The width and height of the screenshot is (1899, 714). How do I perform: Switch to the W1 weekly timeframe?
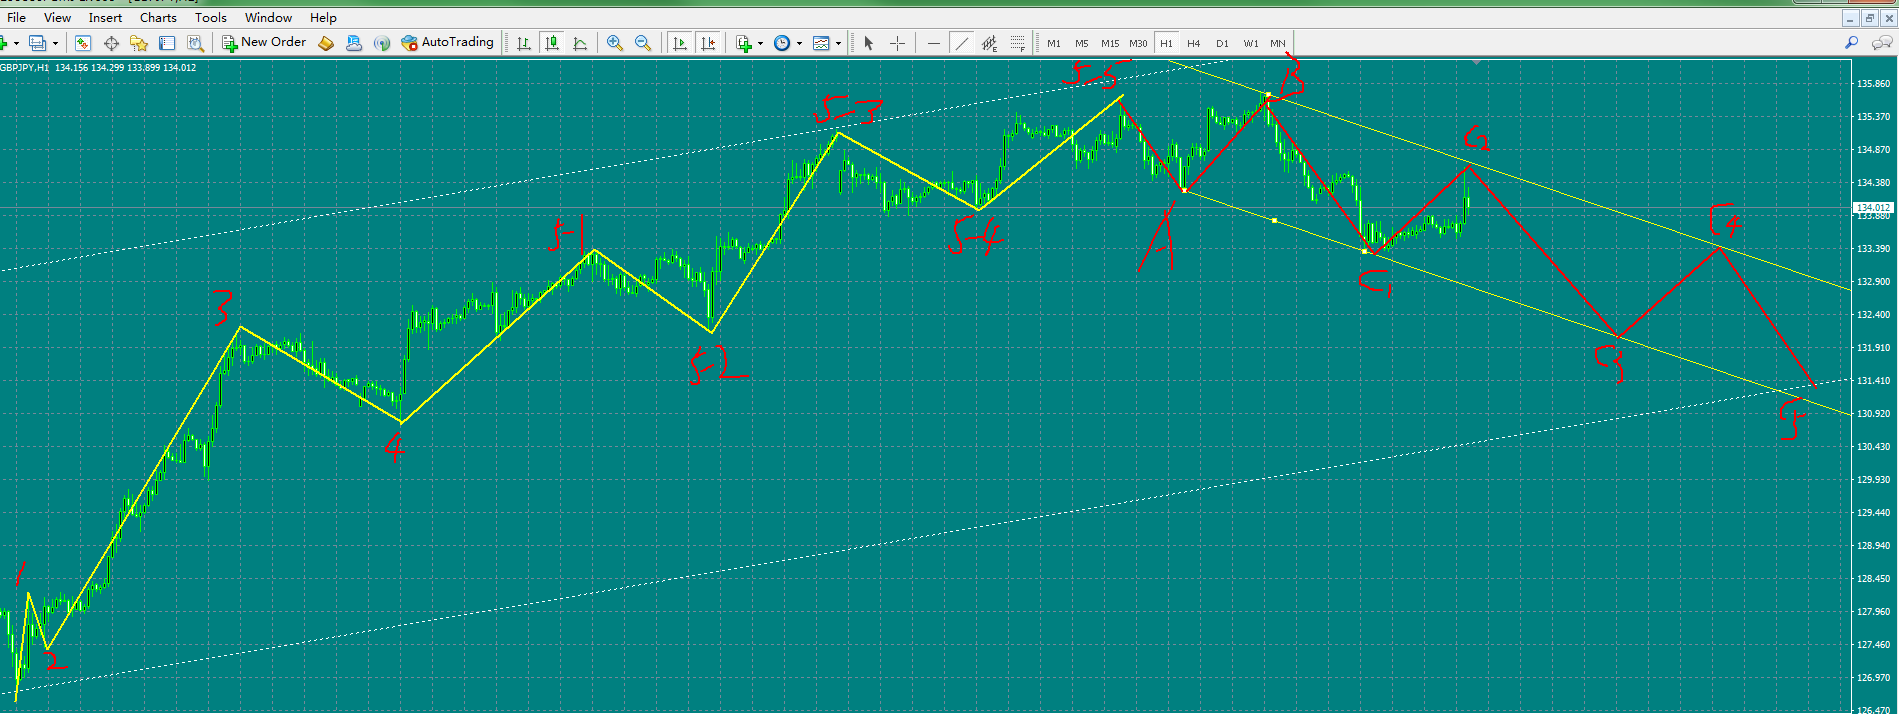[1251, 43]
